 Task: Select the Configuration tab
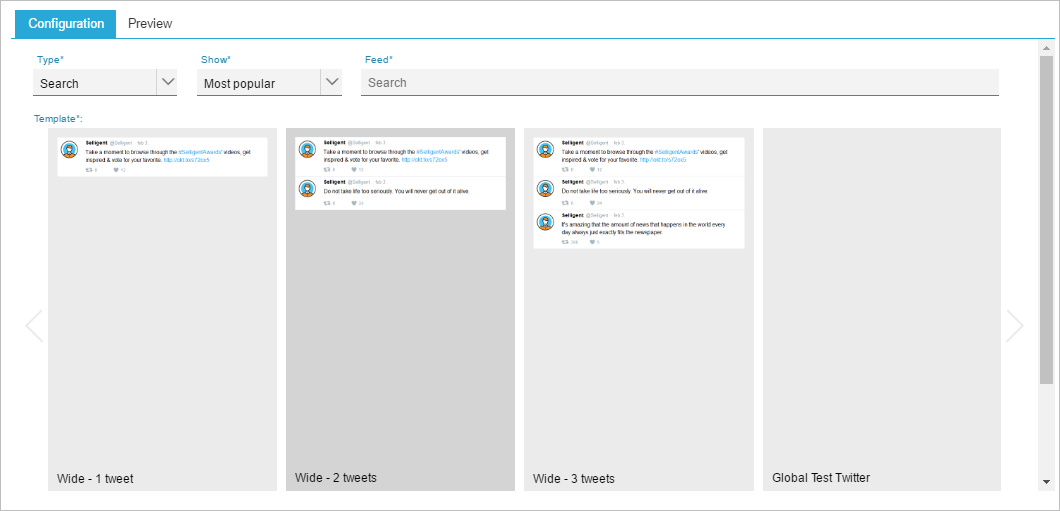coord(66,23)
